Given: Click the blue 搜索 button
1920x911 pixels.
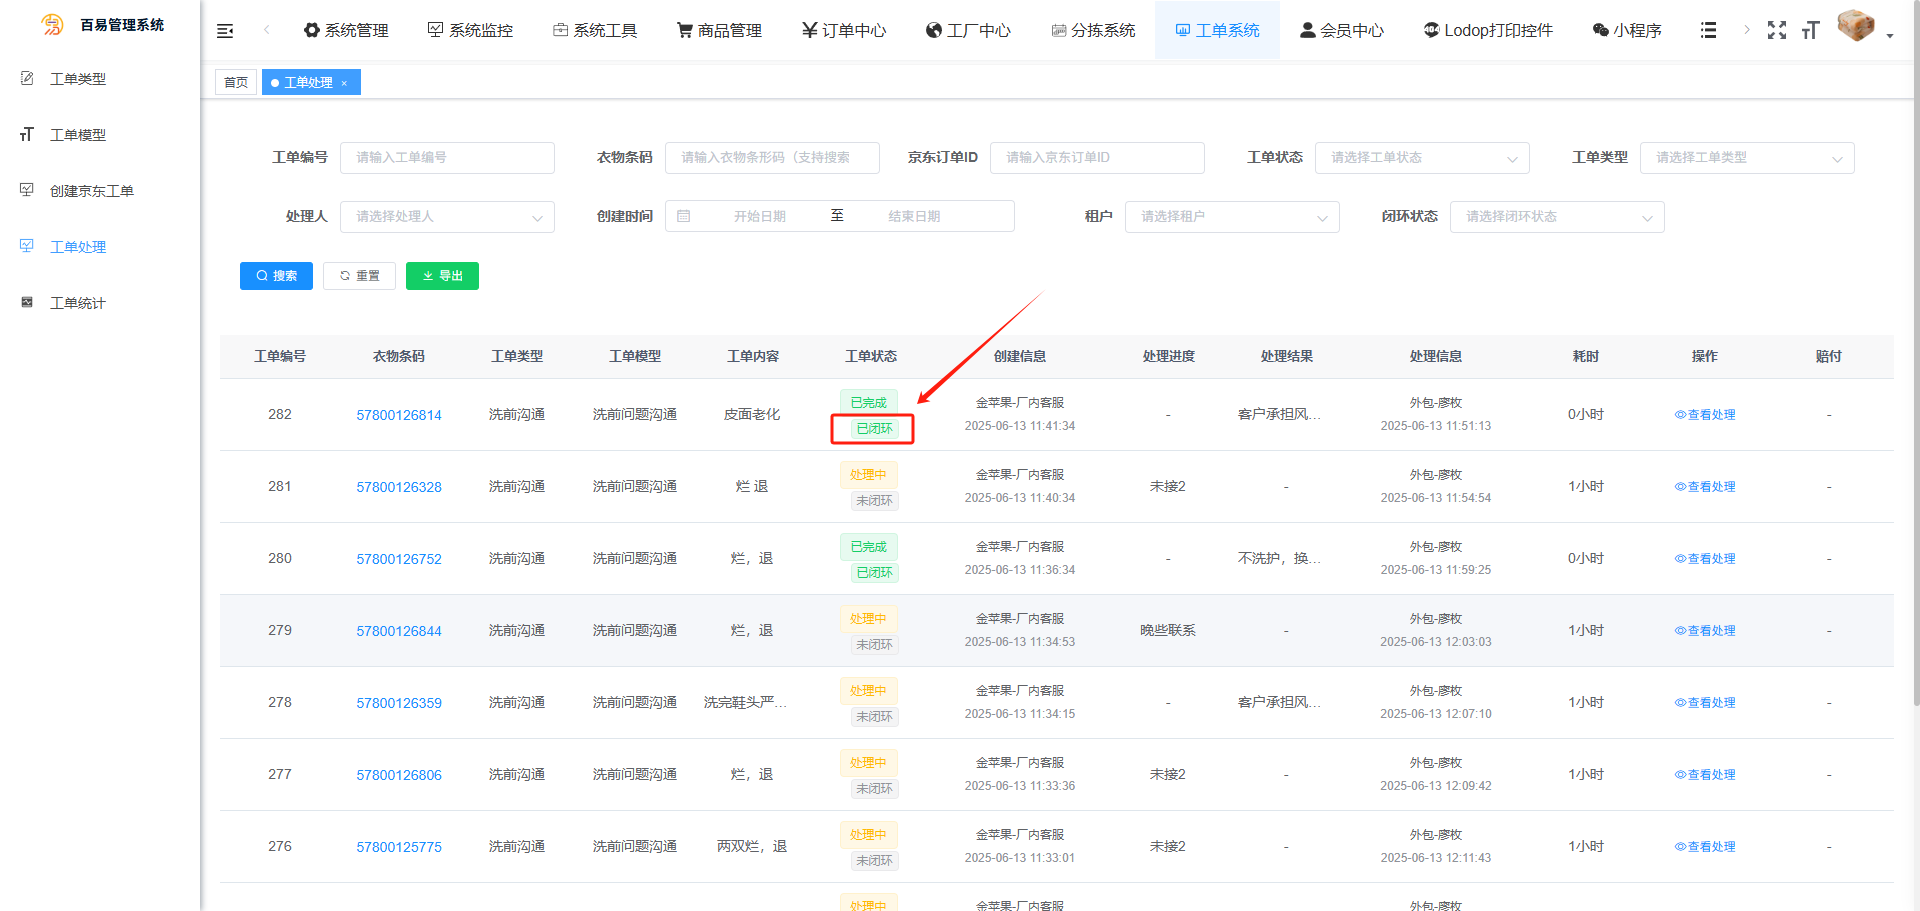Looking at the screenshot, I should 276,276.
